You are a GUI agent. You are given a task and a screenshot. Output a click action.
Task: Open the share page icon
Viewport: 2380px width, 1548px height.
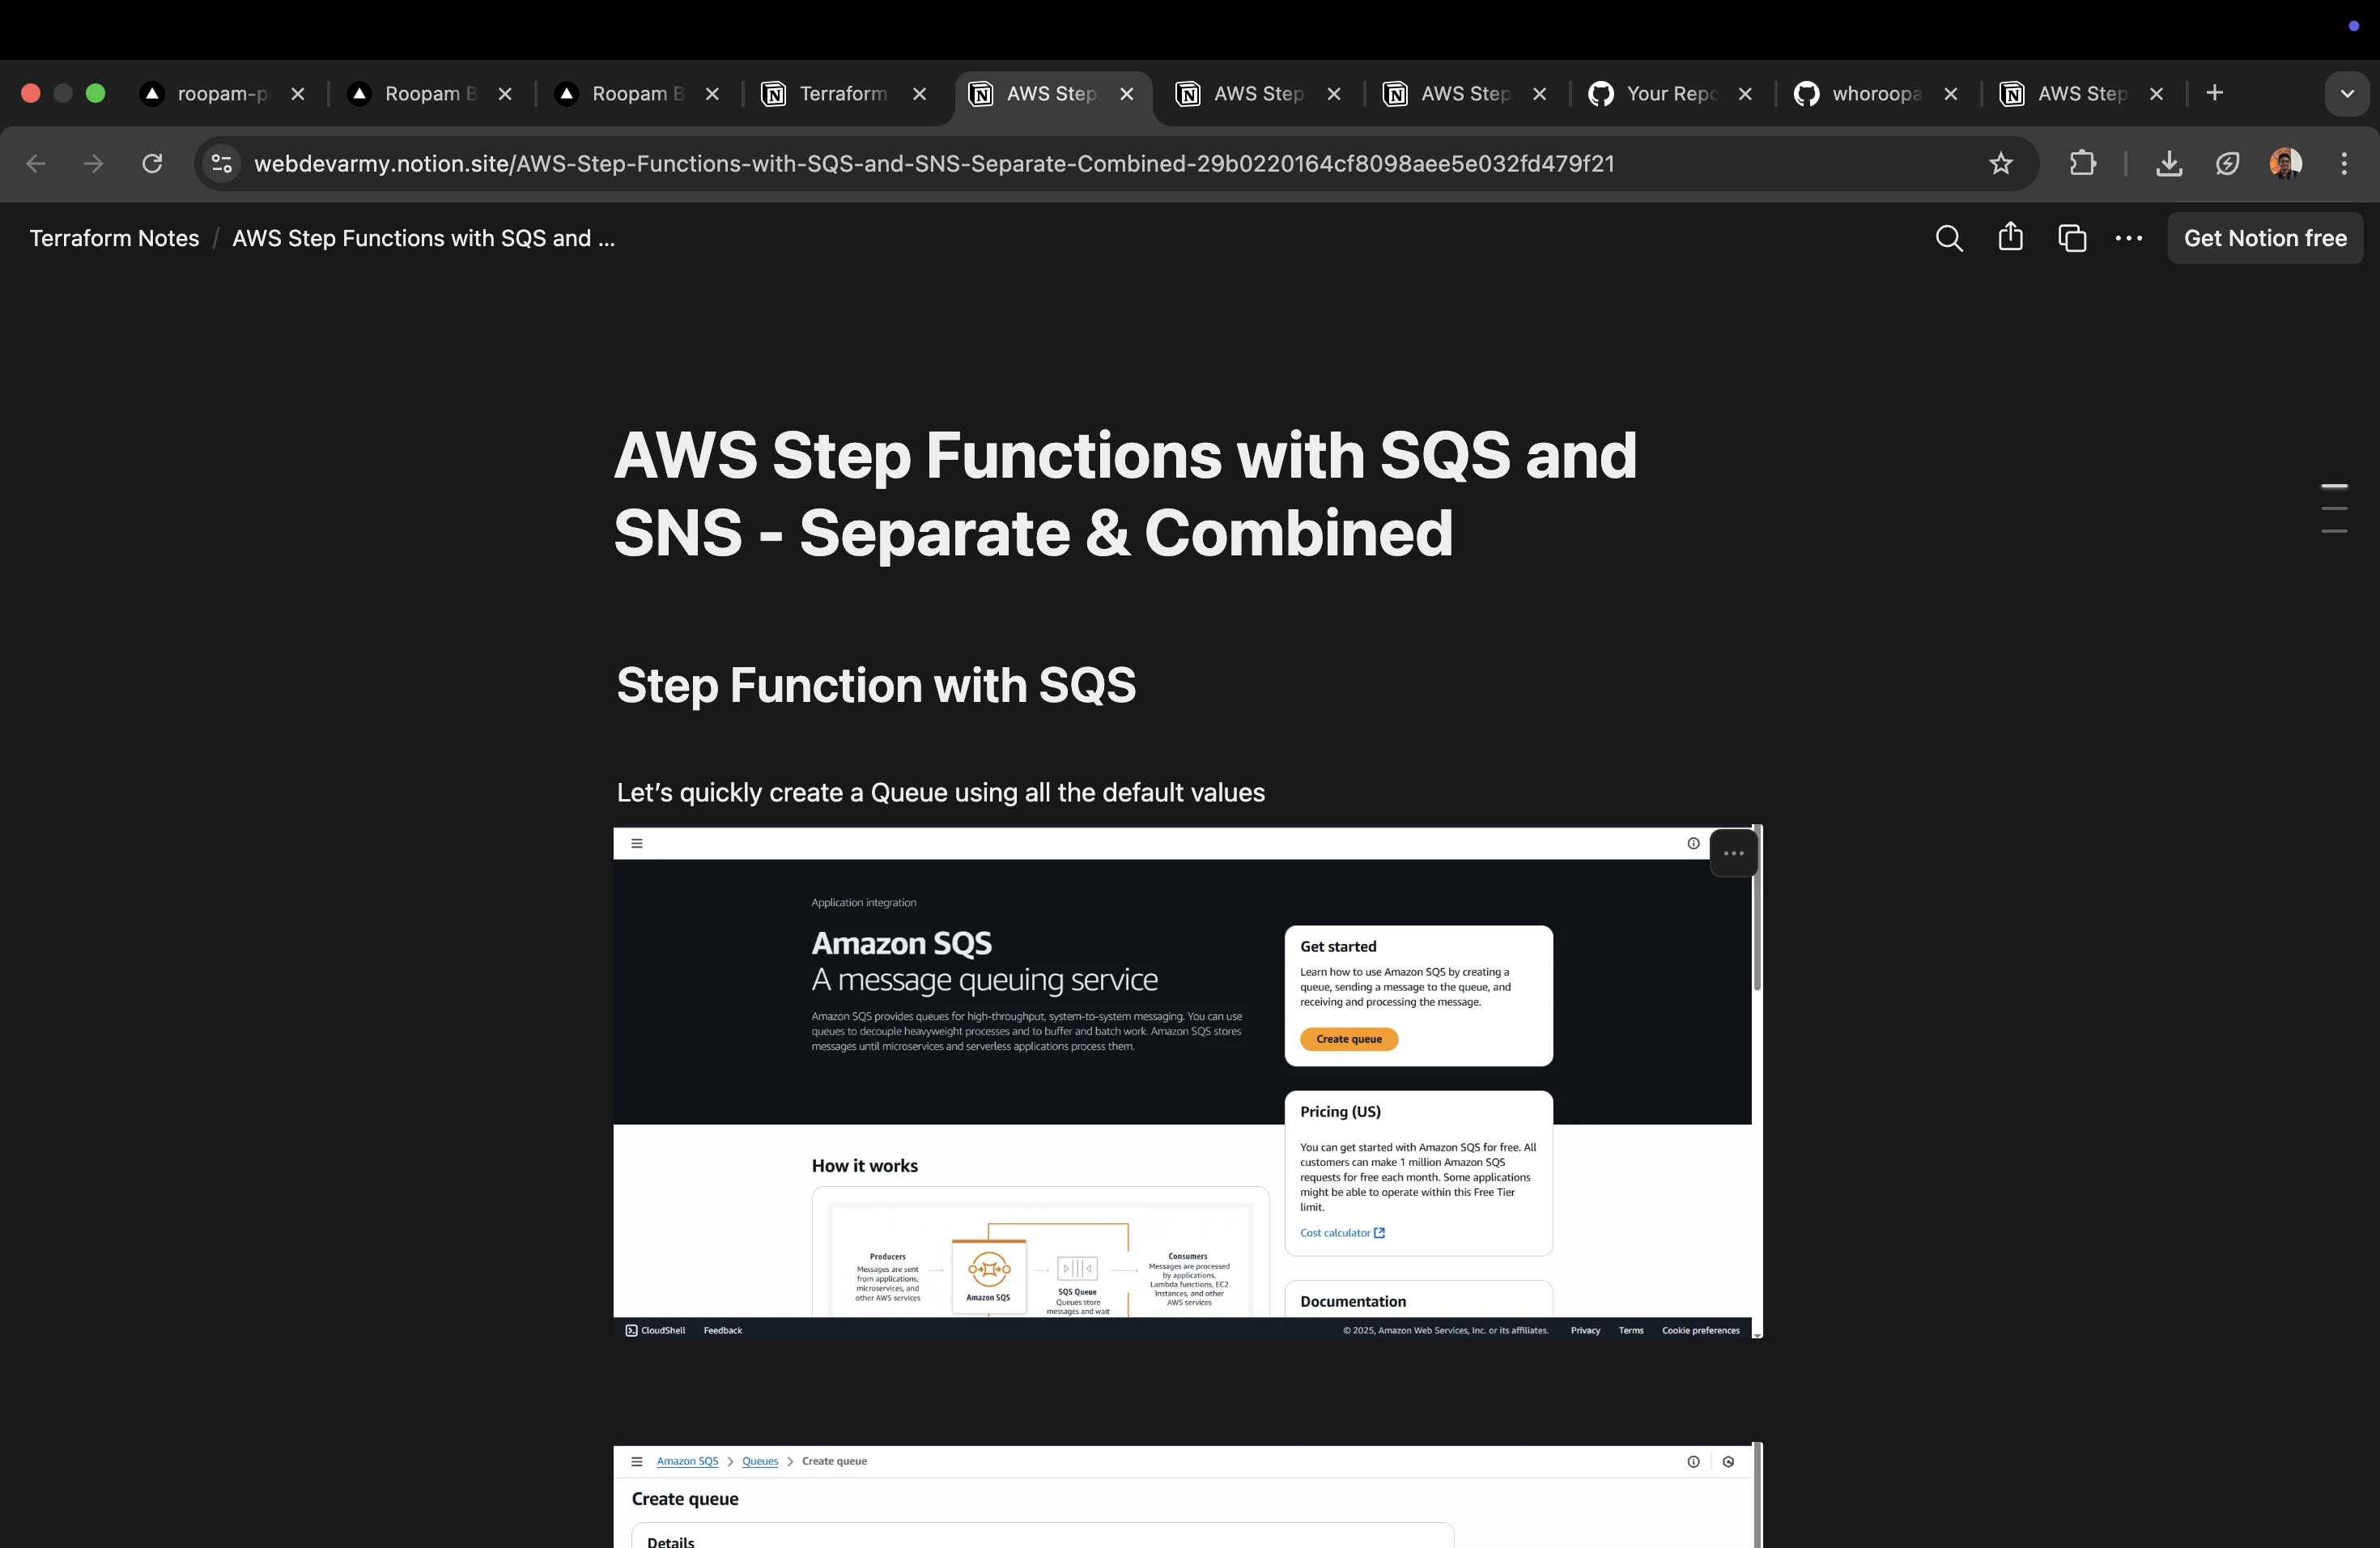click(x=2010, y=237)
